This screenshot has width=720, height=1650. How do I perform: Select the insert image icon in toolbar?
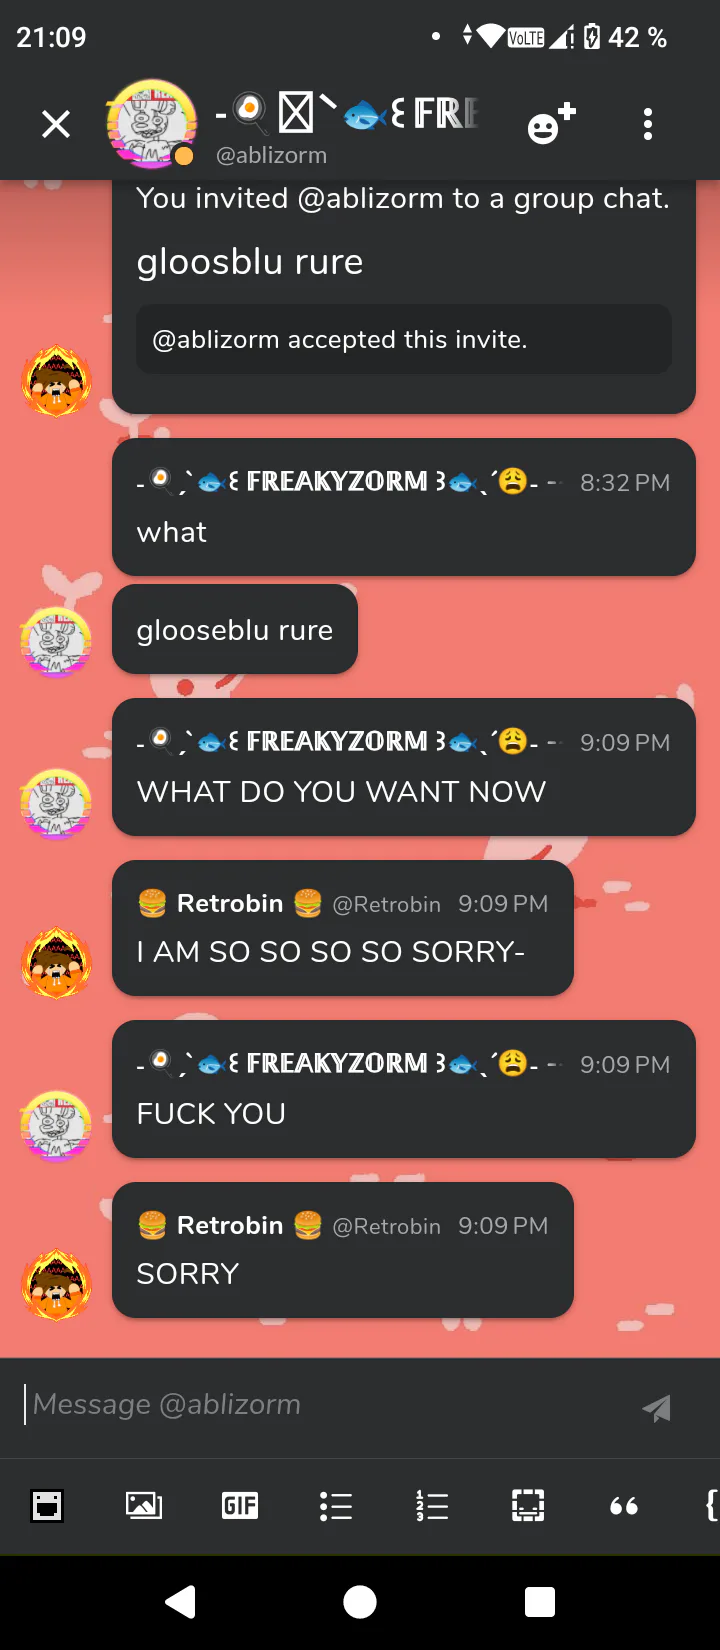pyautogui.click(x=144, y=1505)
